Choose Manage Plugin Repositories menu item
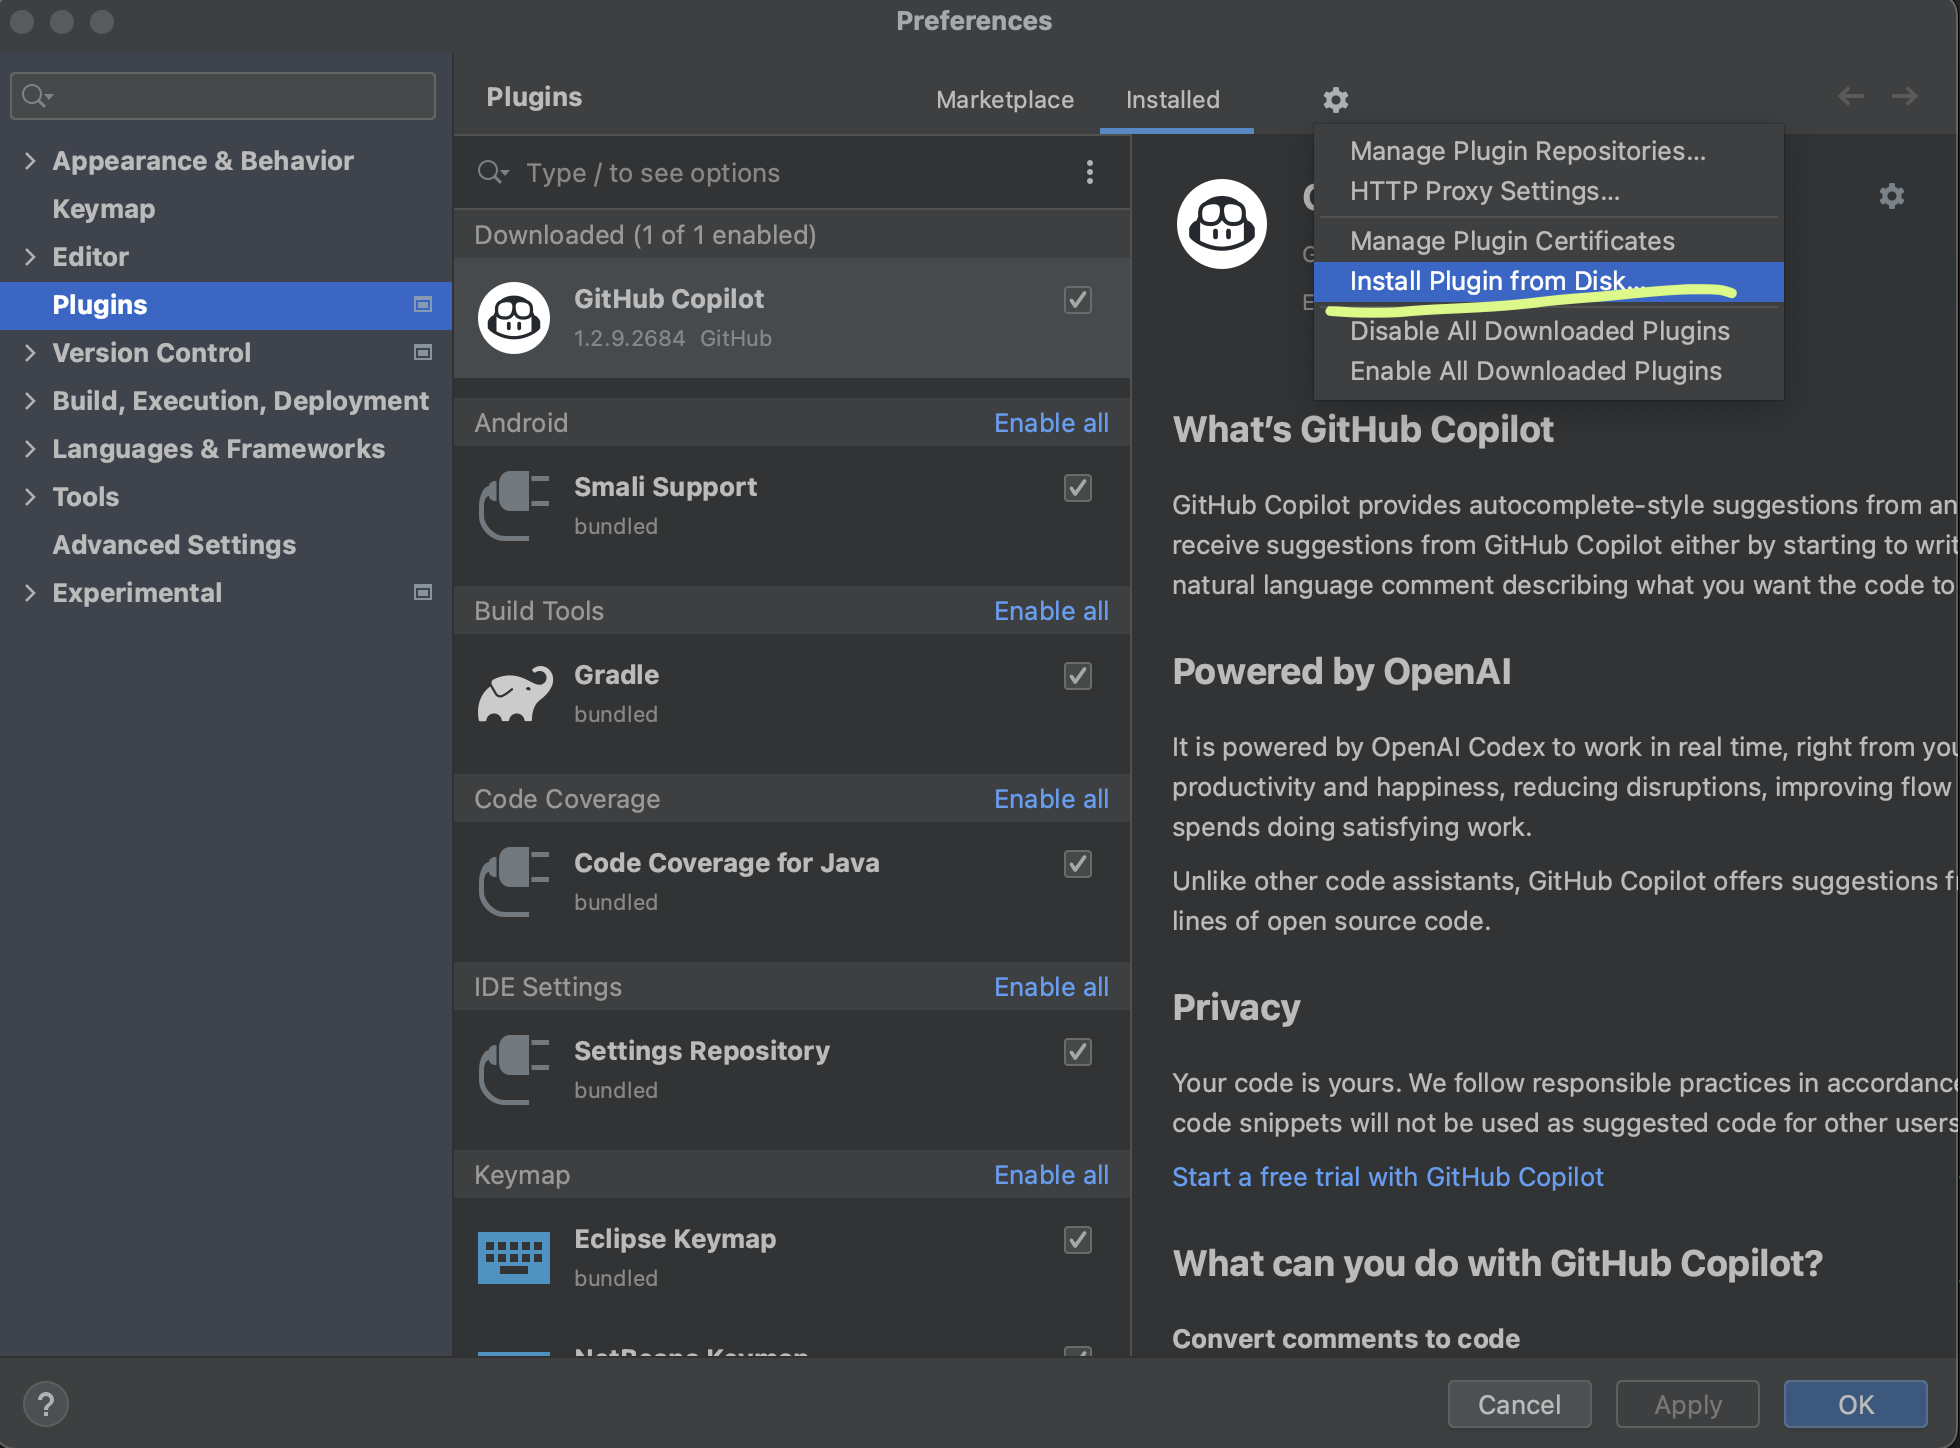 1548,151
